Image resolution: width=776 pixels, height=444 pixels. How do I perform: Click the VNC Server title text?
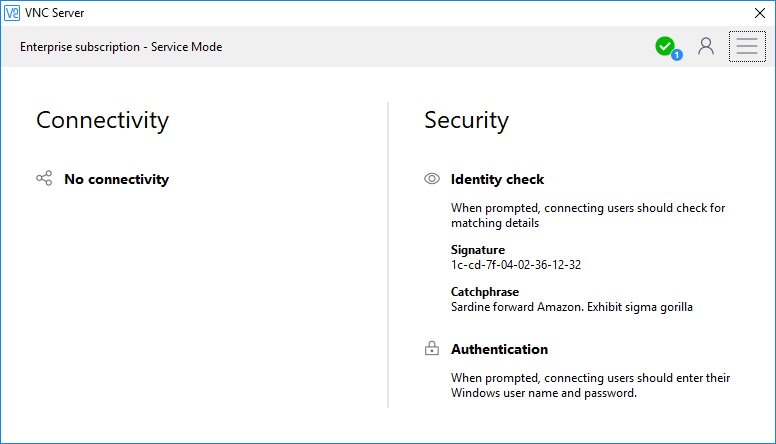tap(54, 13)
